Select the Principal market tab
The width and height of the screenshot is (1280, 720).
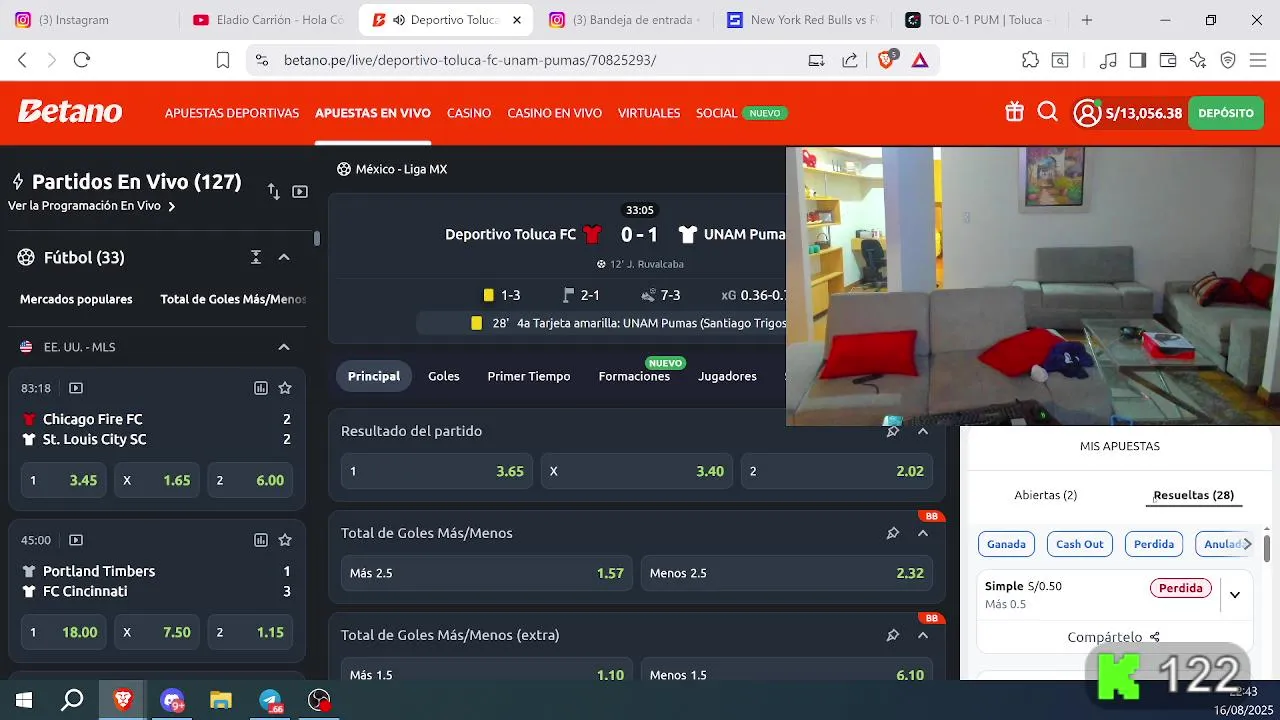pyautogui.click(x=374, y=376)
